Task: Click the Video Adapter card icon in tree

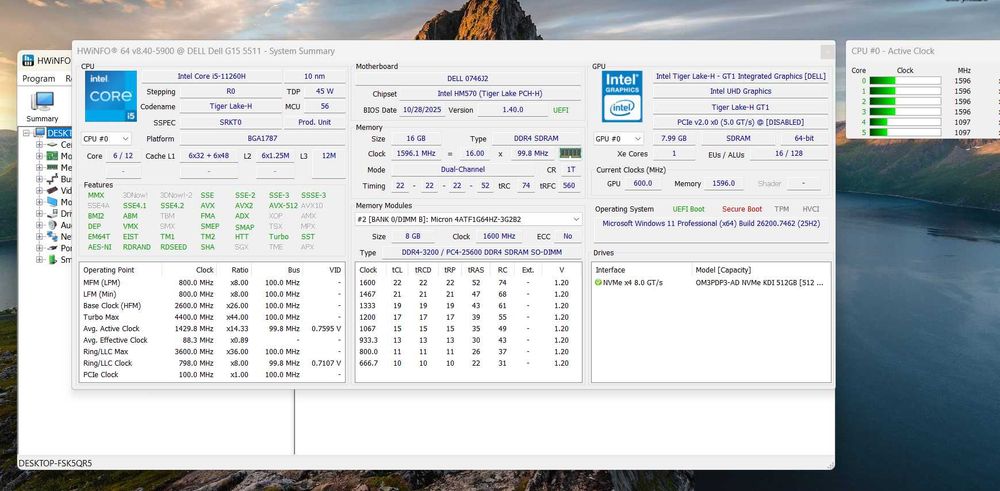Action: tap(52, 191)
